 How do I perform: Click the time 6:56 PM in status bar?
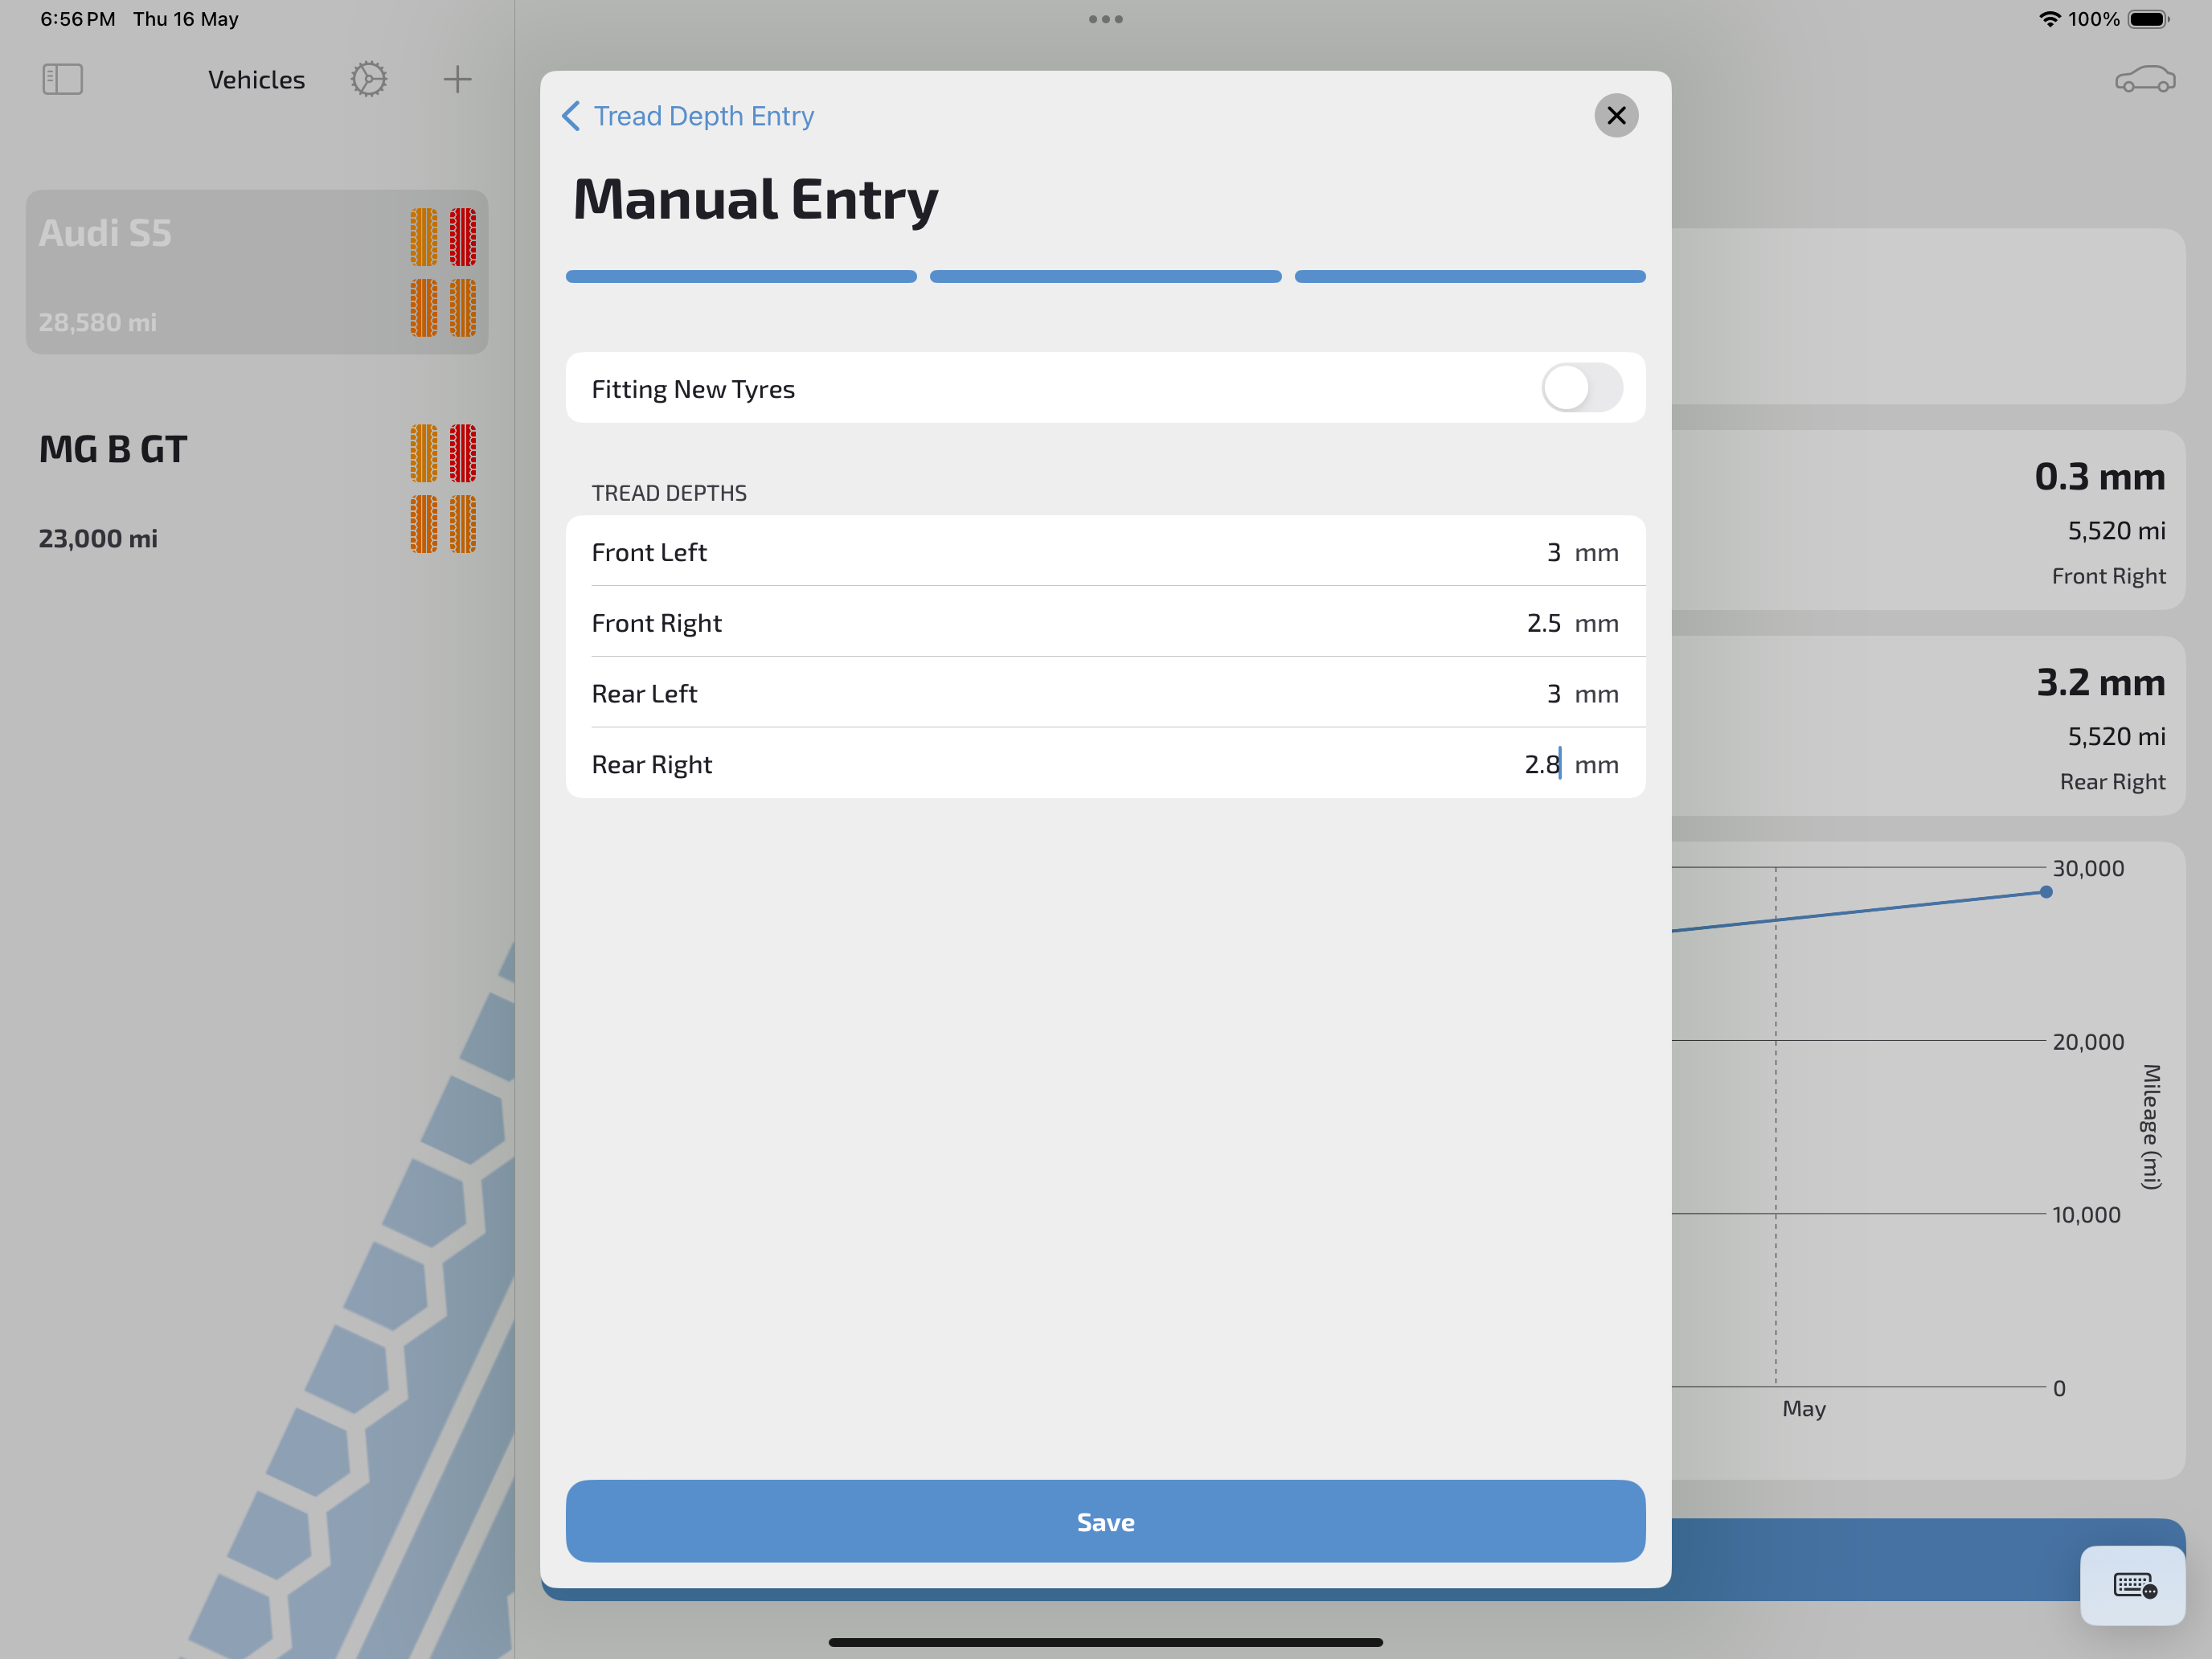(x=78, y=19)
